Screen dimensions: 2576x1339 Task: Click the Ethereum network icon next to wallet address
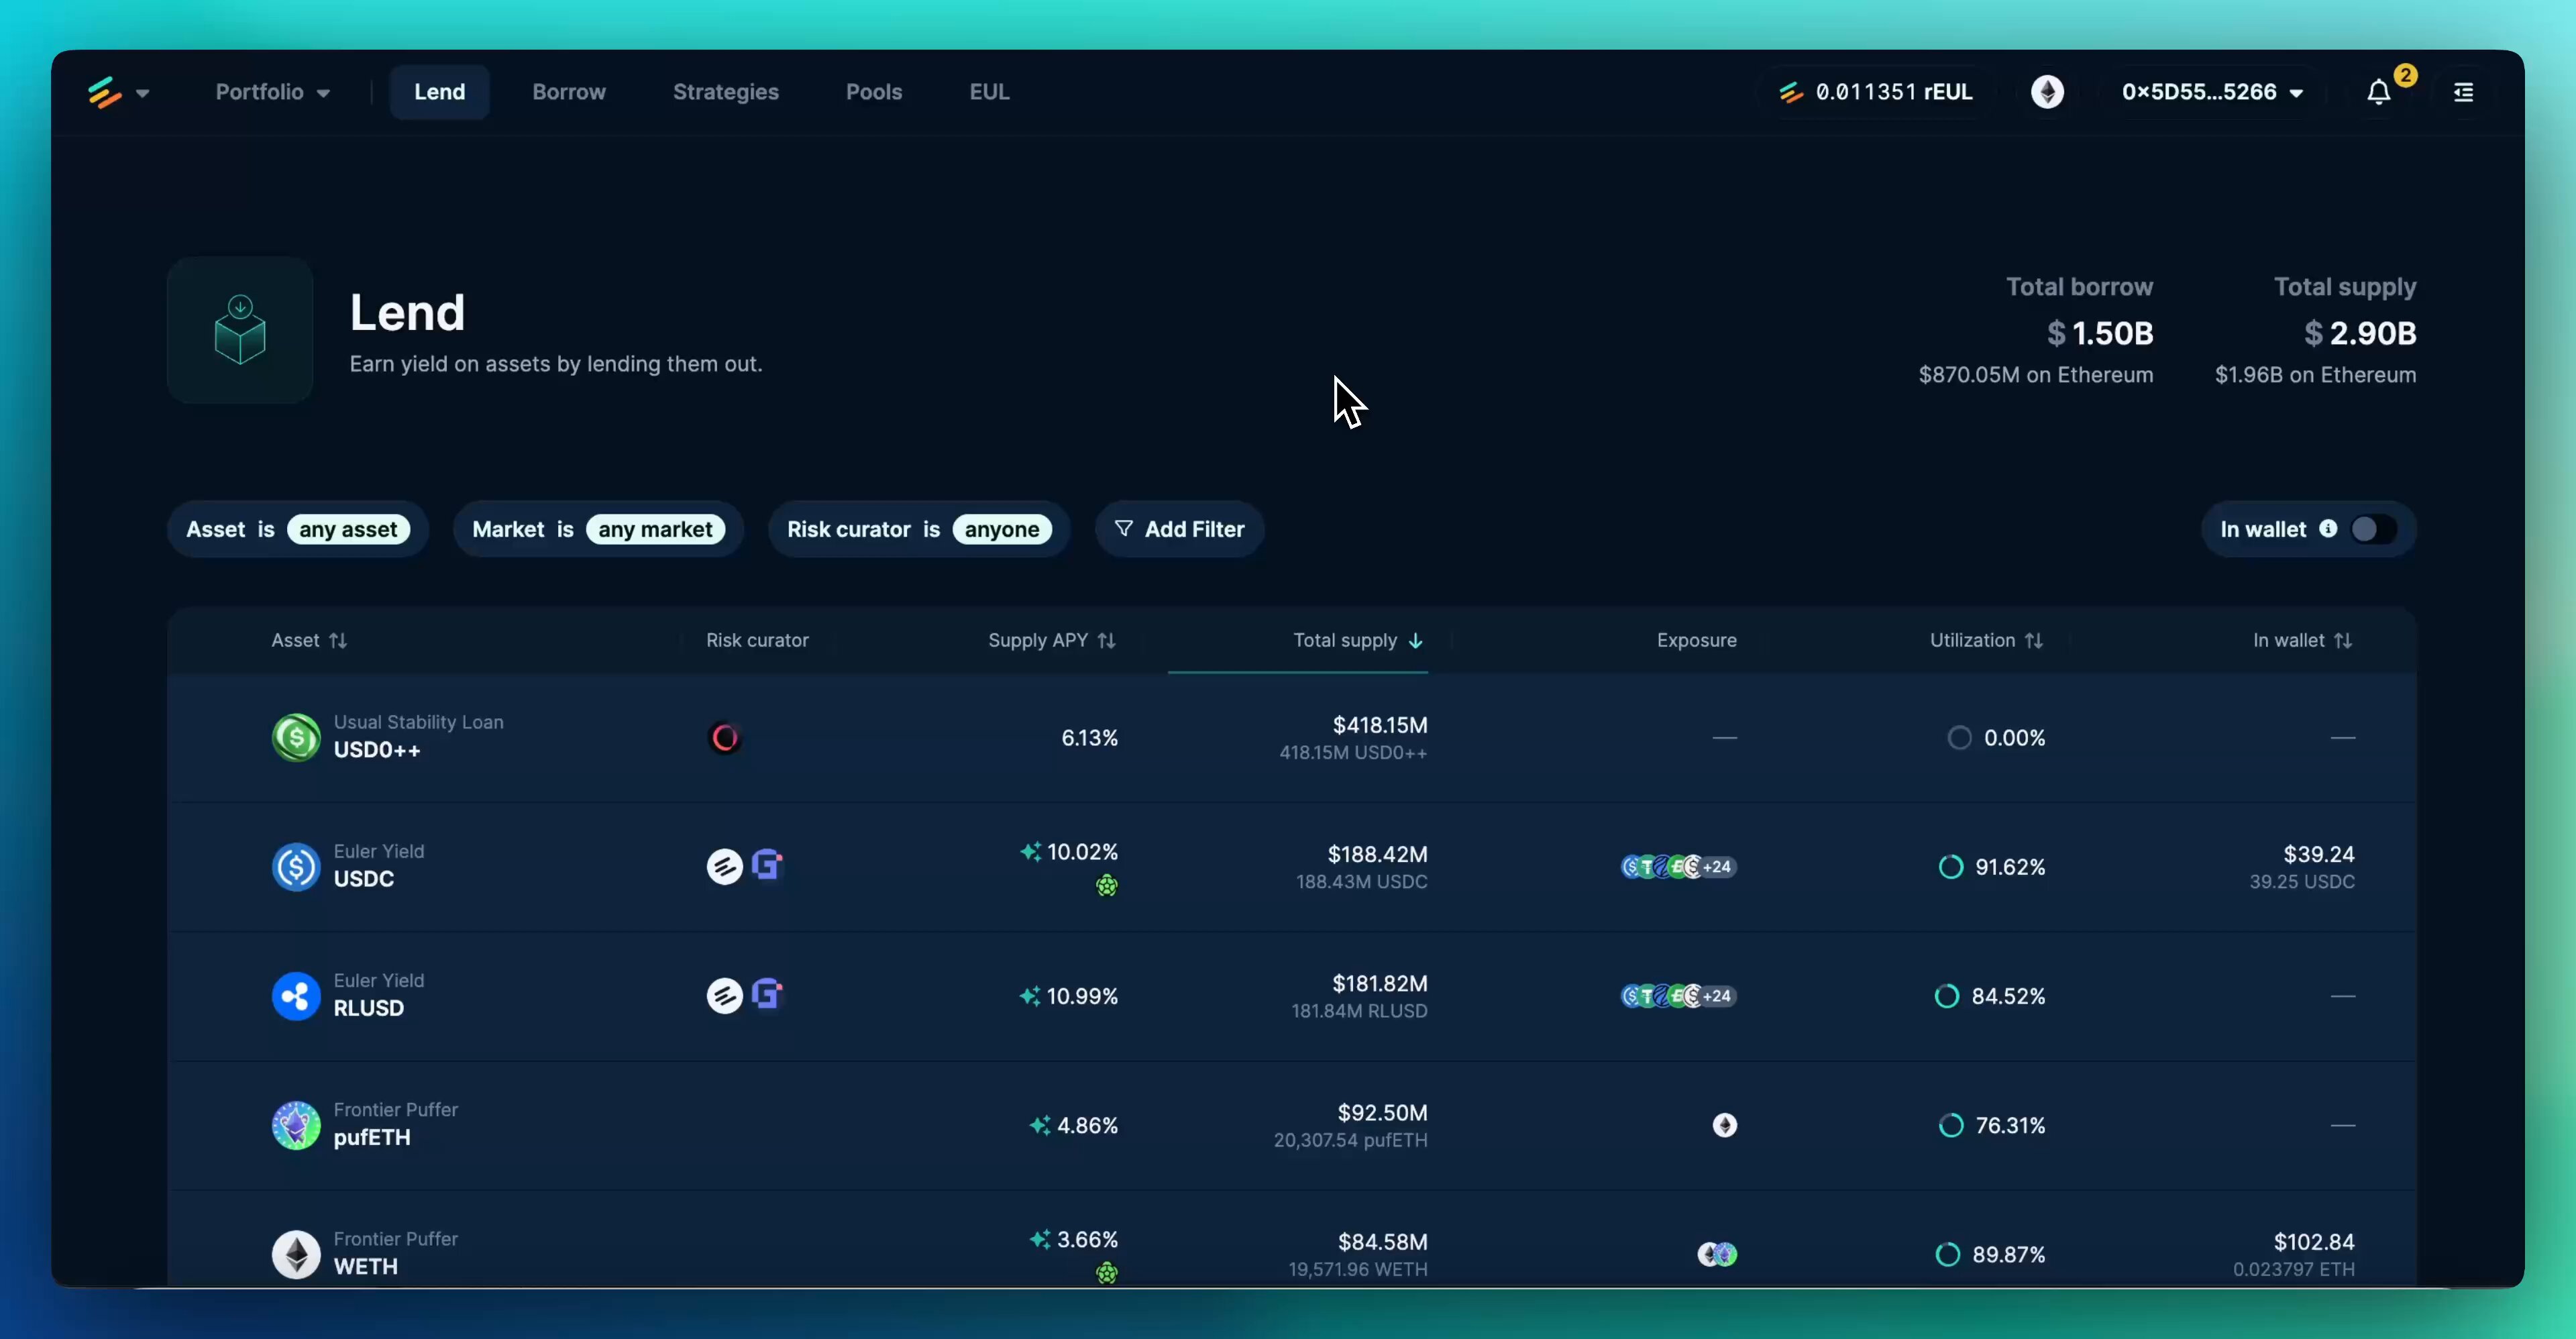coord(2049,91)
